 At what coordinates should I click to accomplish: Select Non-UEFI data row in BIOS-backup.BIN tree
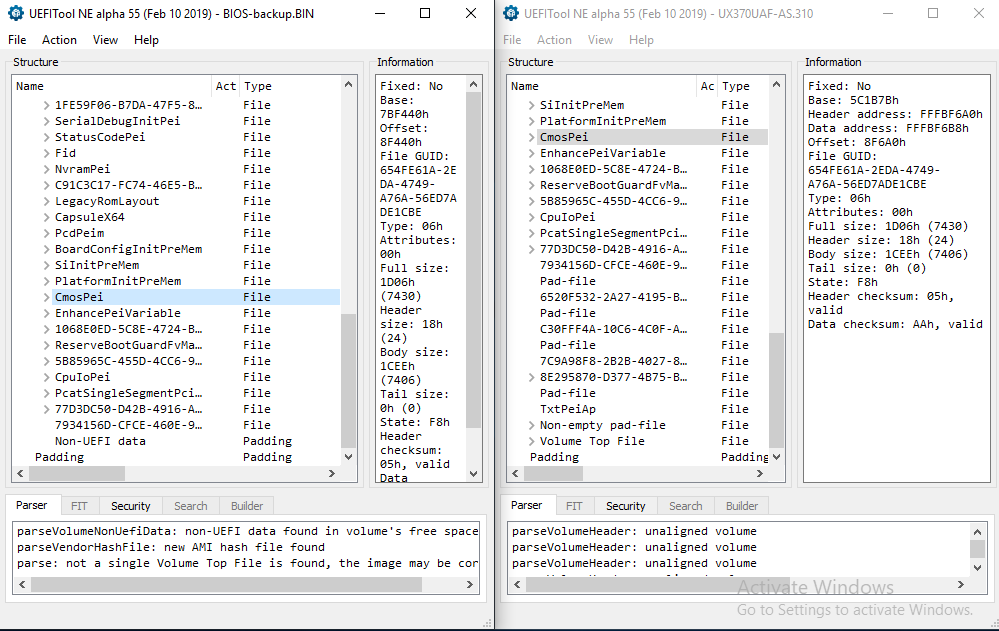pyautogui.click(x=176, y=441)
